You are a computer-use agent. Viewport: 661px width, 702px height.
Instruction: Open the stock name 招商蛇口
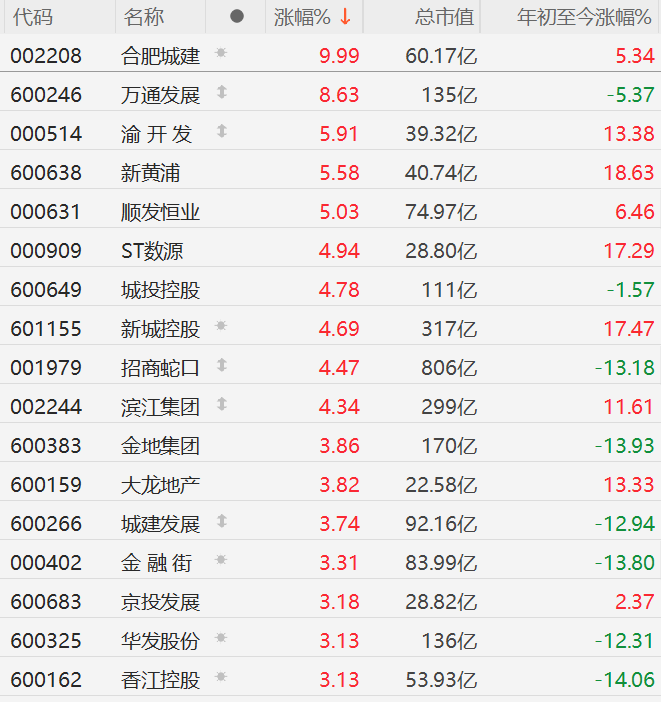pyautogui.click(x=160, y=368)
